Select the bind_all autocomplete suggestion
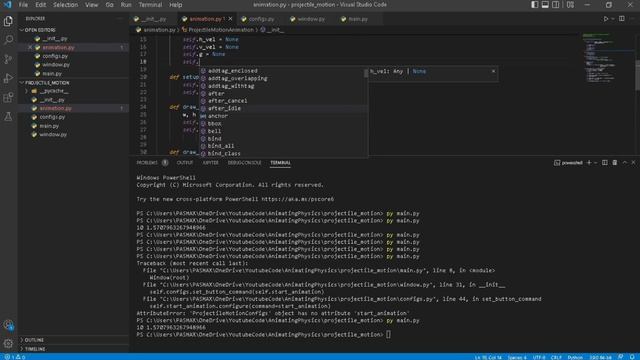Image resolution: width=640 pixels, height=360 pixels. click(x=283, y=146)
